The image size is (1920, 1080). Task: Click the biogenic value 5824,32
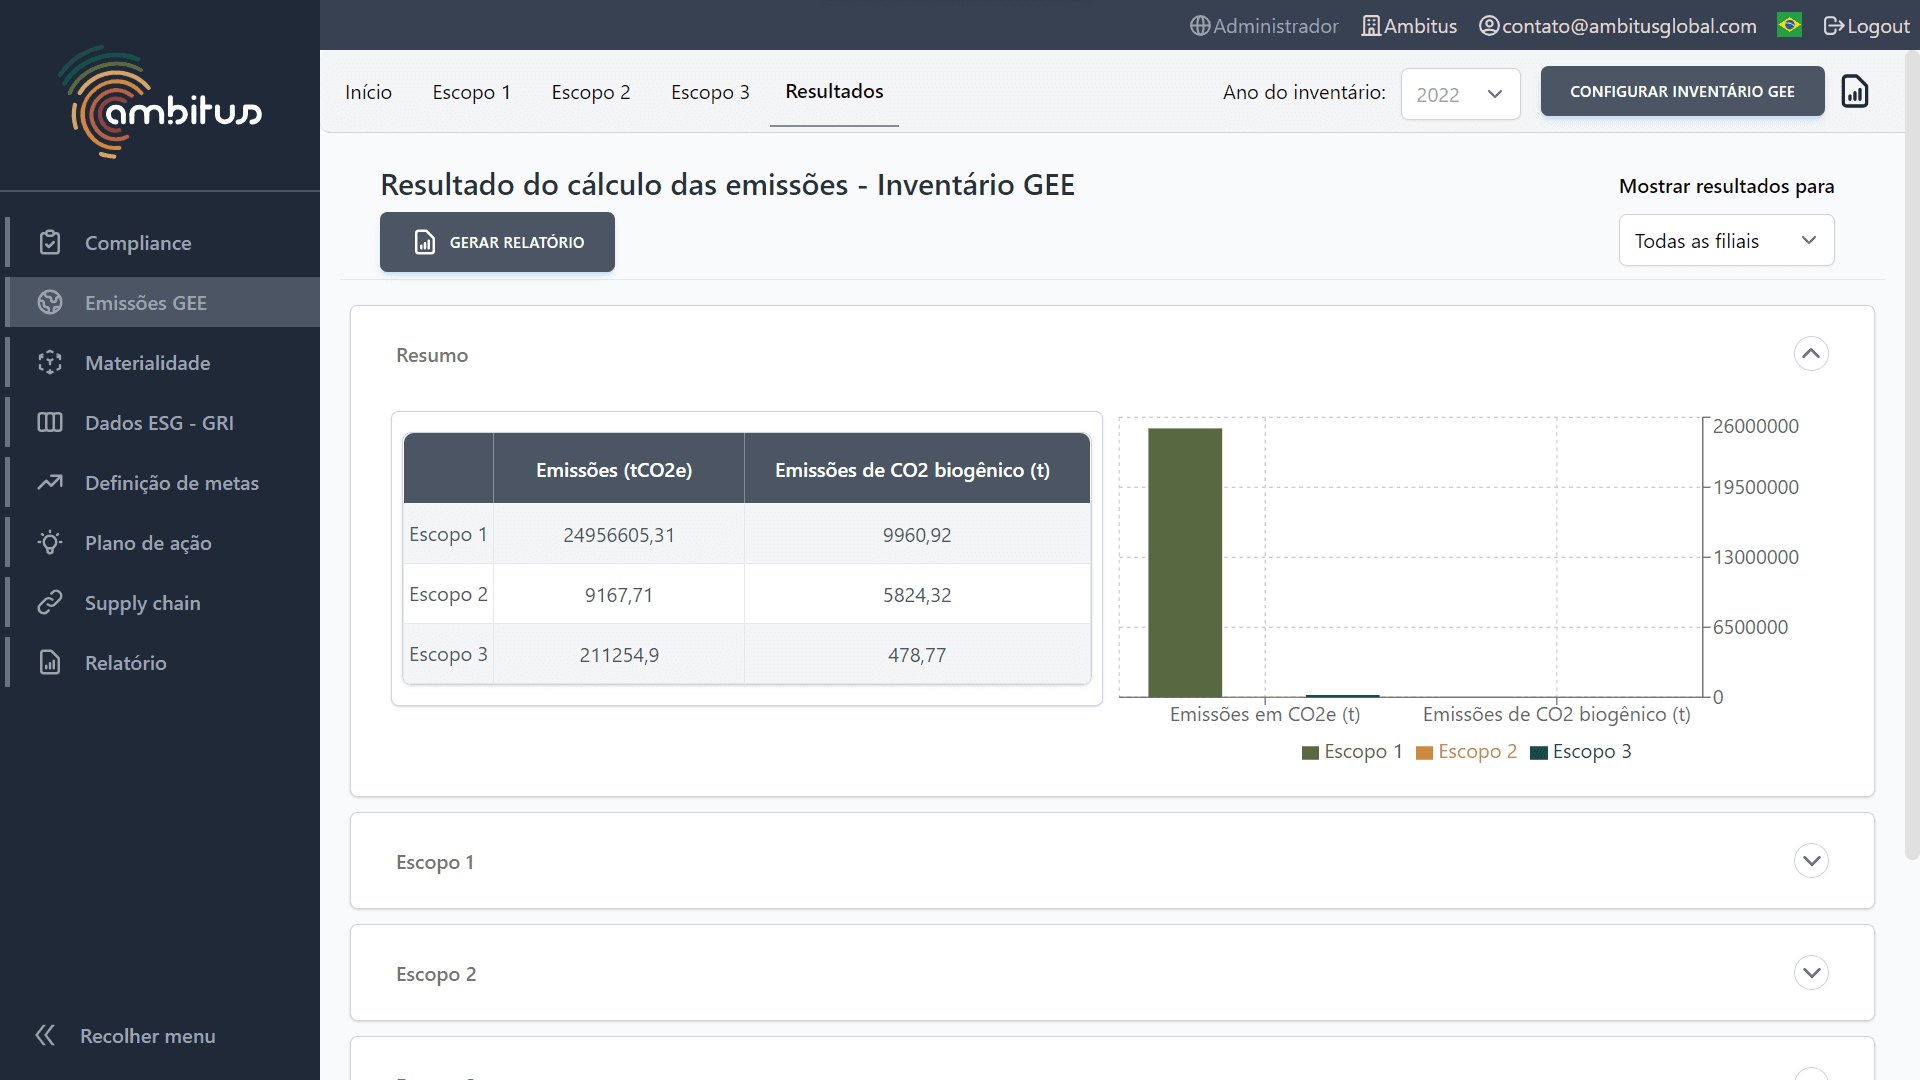tap(917, 595)
